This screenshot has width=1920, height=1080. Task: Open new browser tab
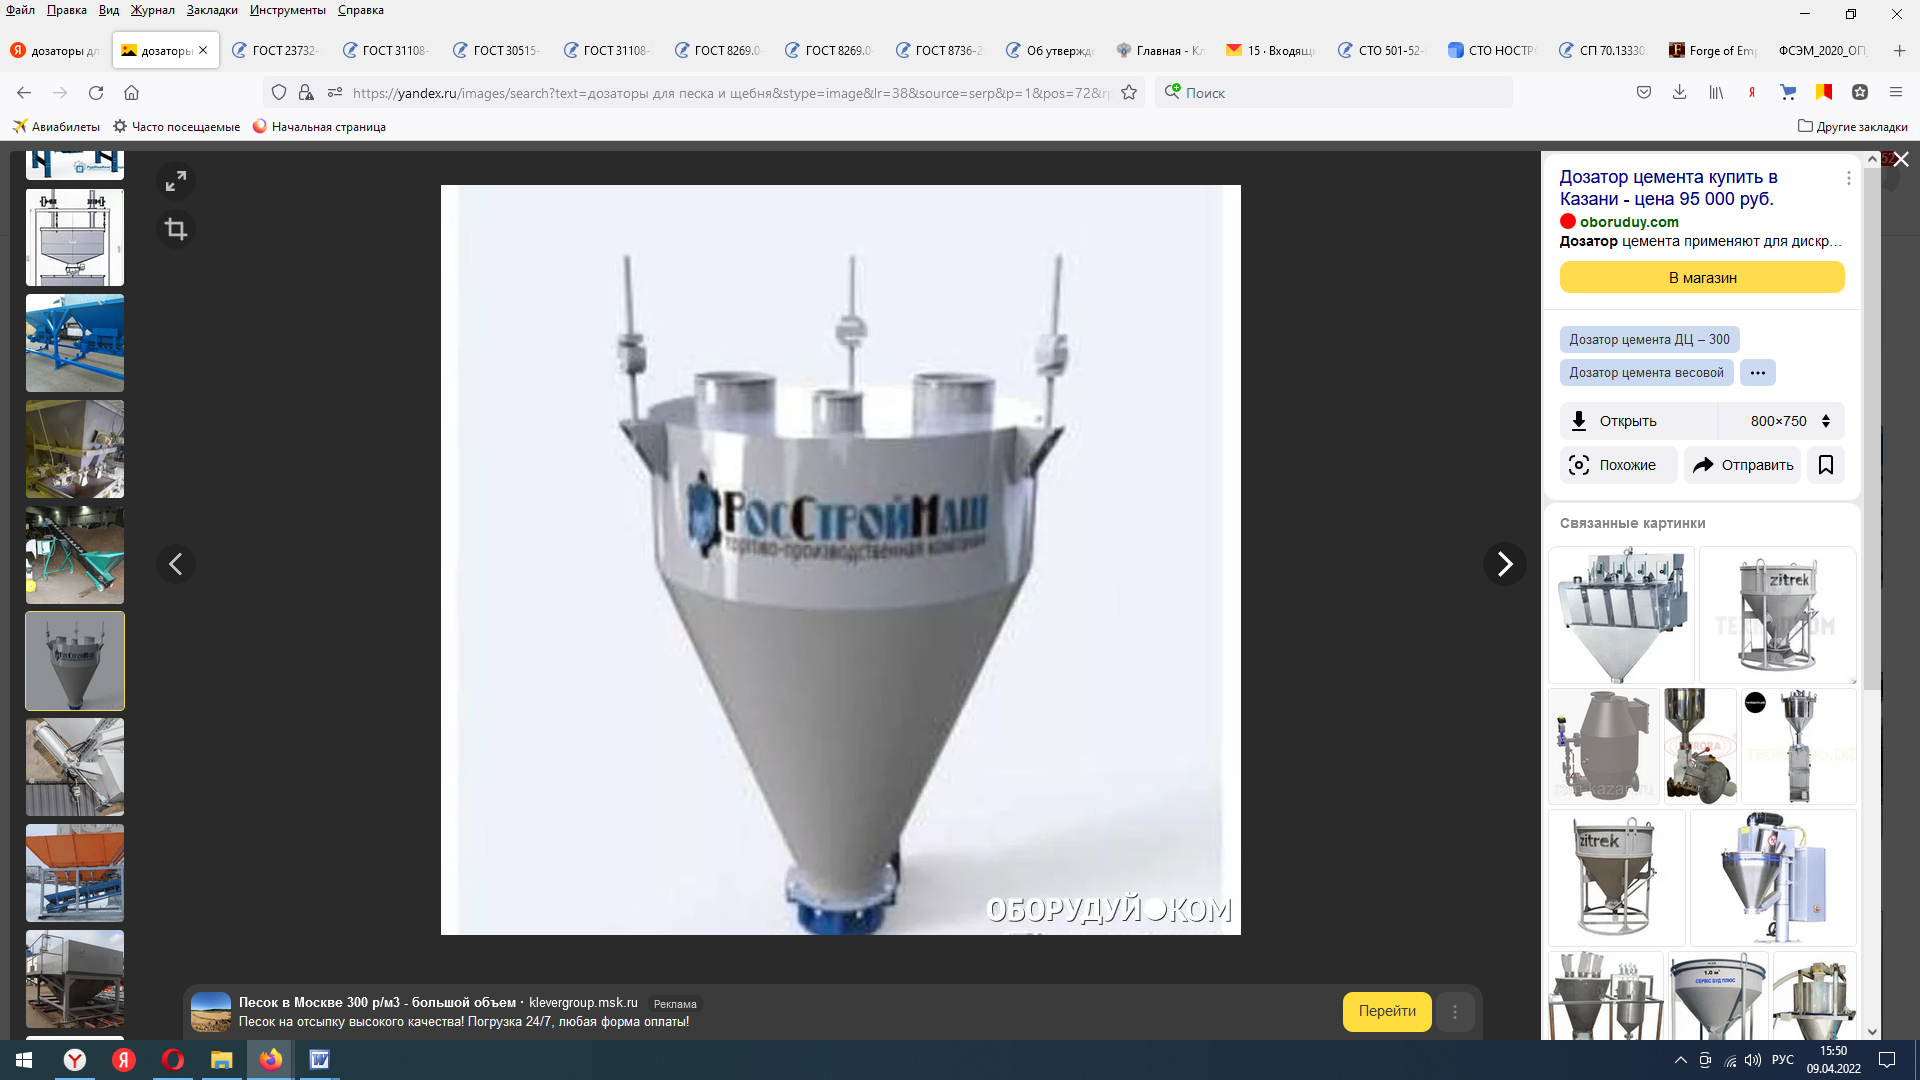tap(1899, 50)
